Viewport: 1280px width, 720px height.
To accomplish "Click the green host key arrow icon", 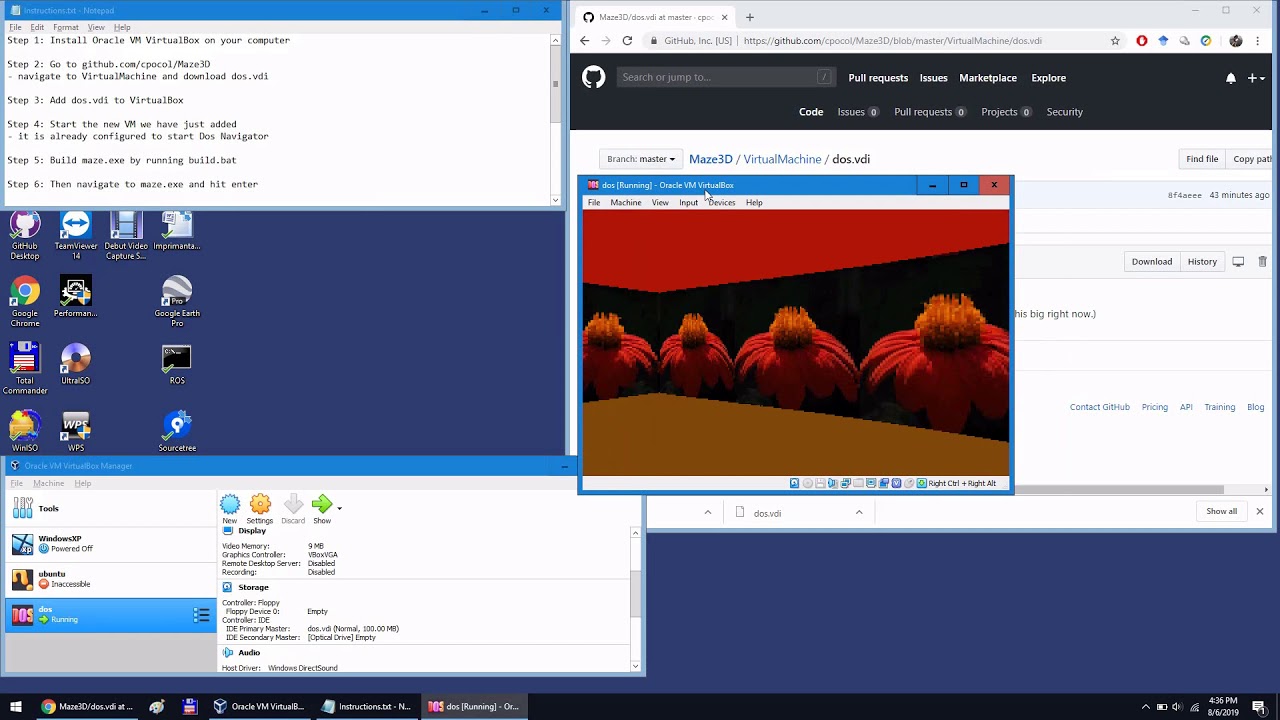I will (922, 483).
